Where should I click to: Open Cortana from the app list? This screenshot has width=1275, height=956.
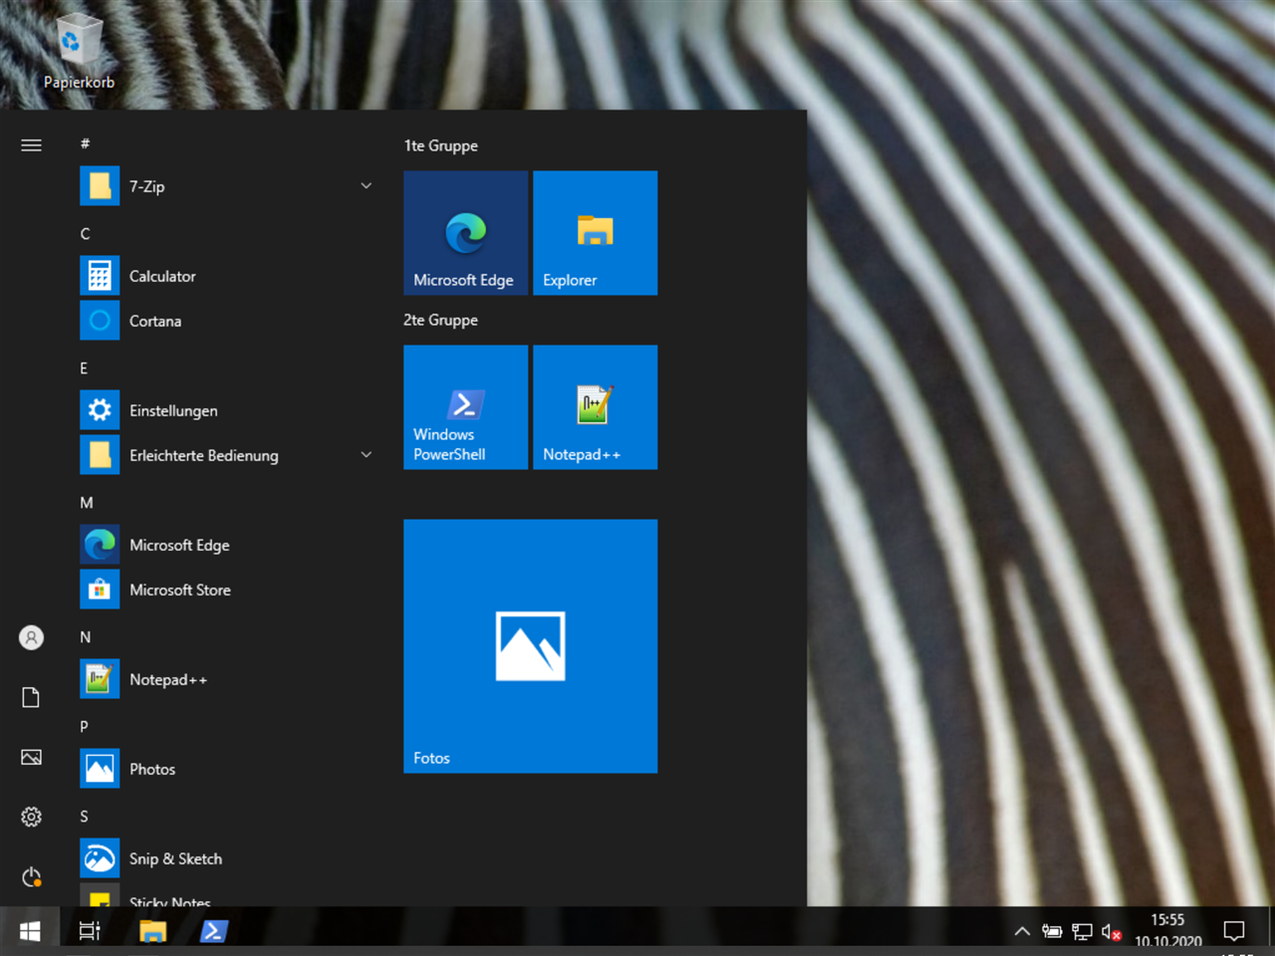(228, 321)
